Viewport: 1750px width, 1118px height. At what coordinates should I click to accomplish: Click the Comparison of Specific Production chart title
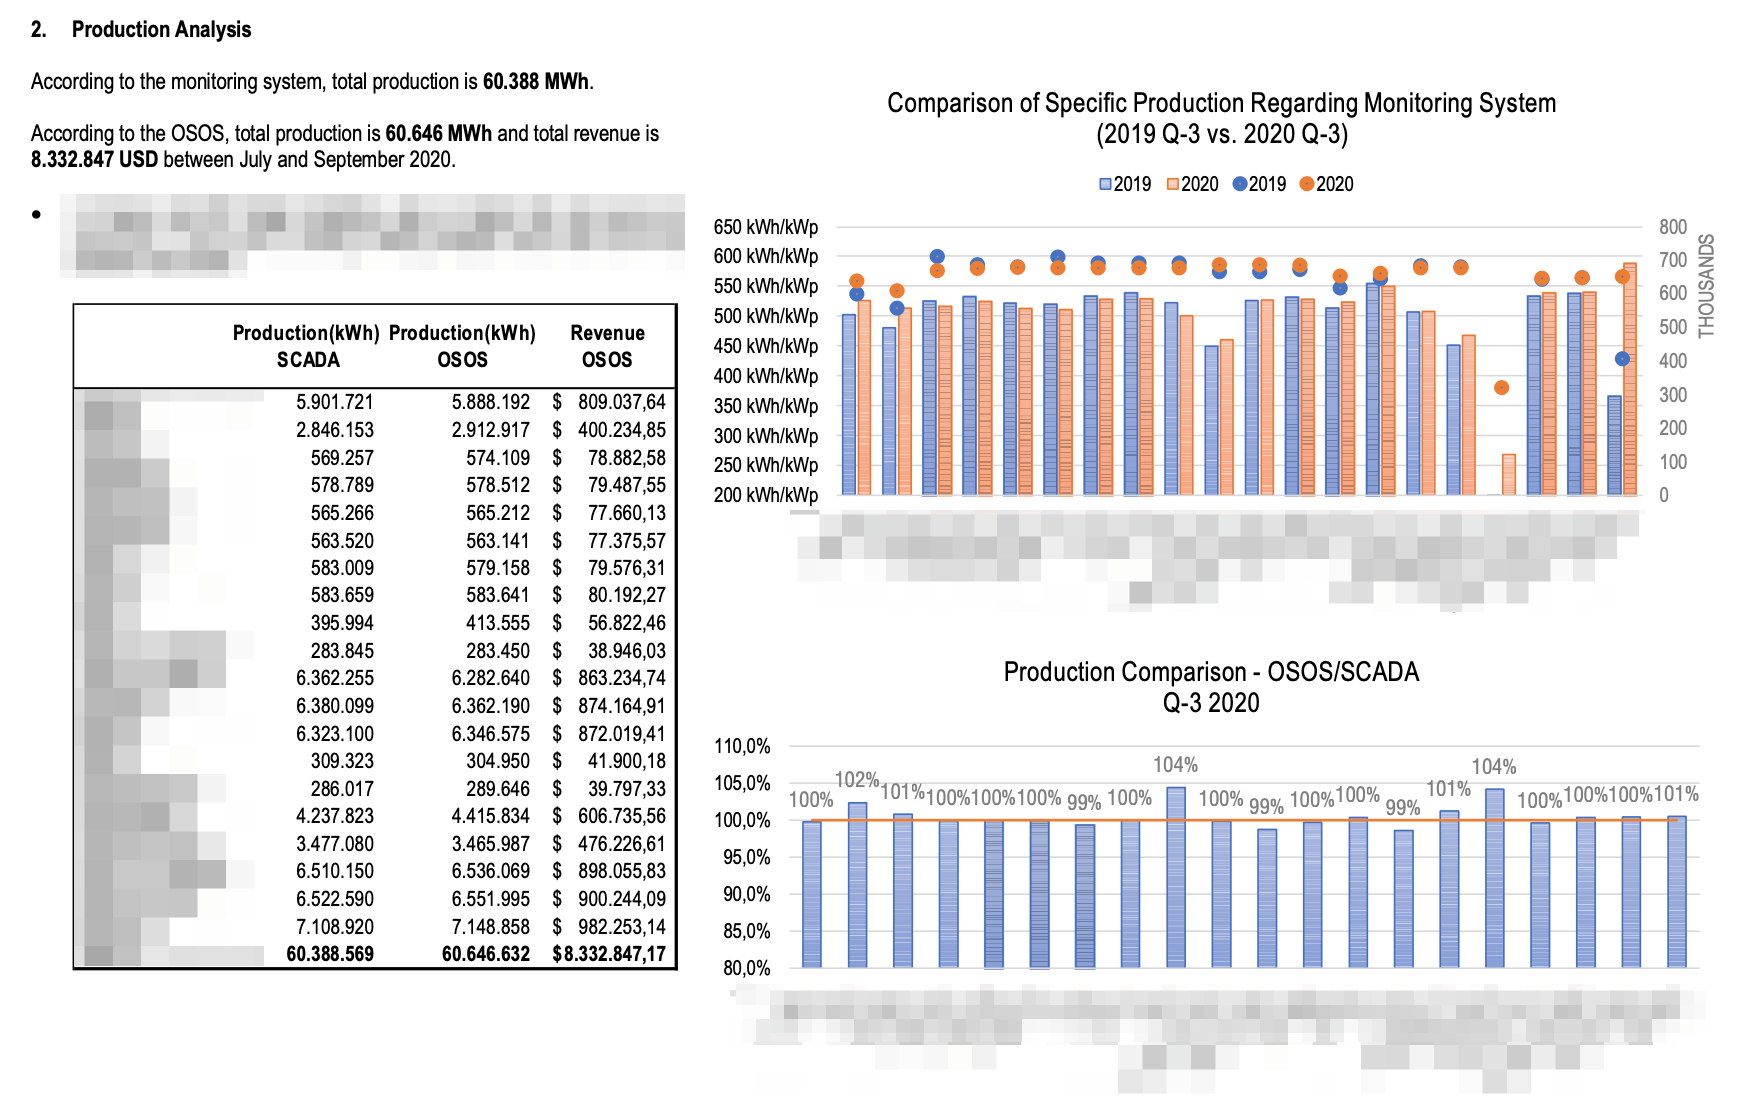tap(1221, 118)
